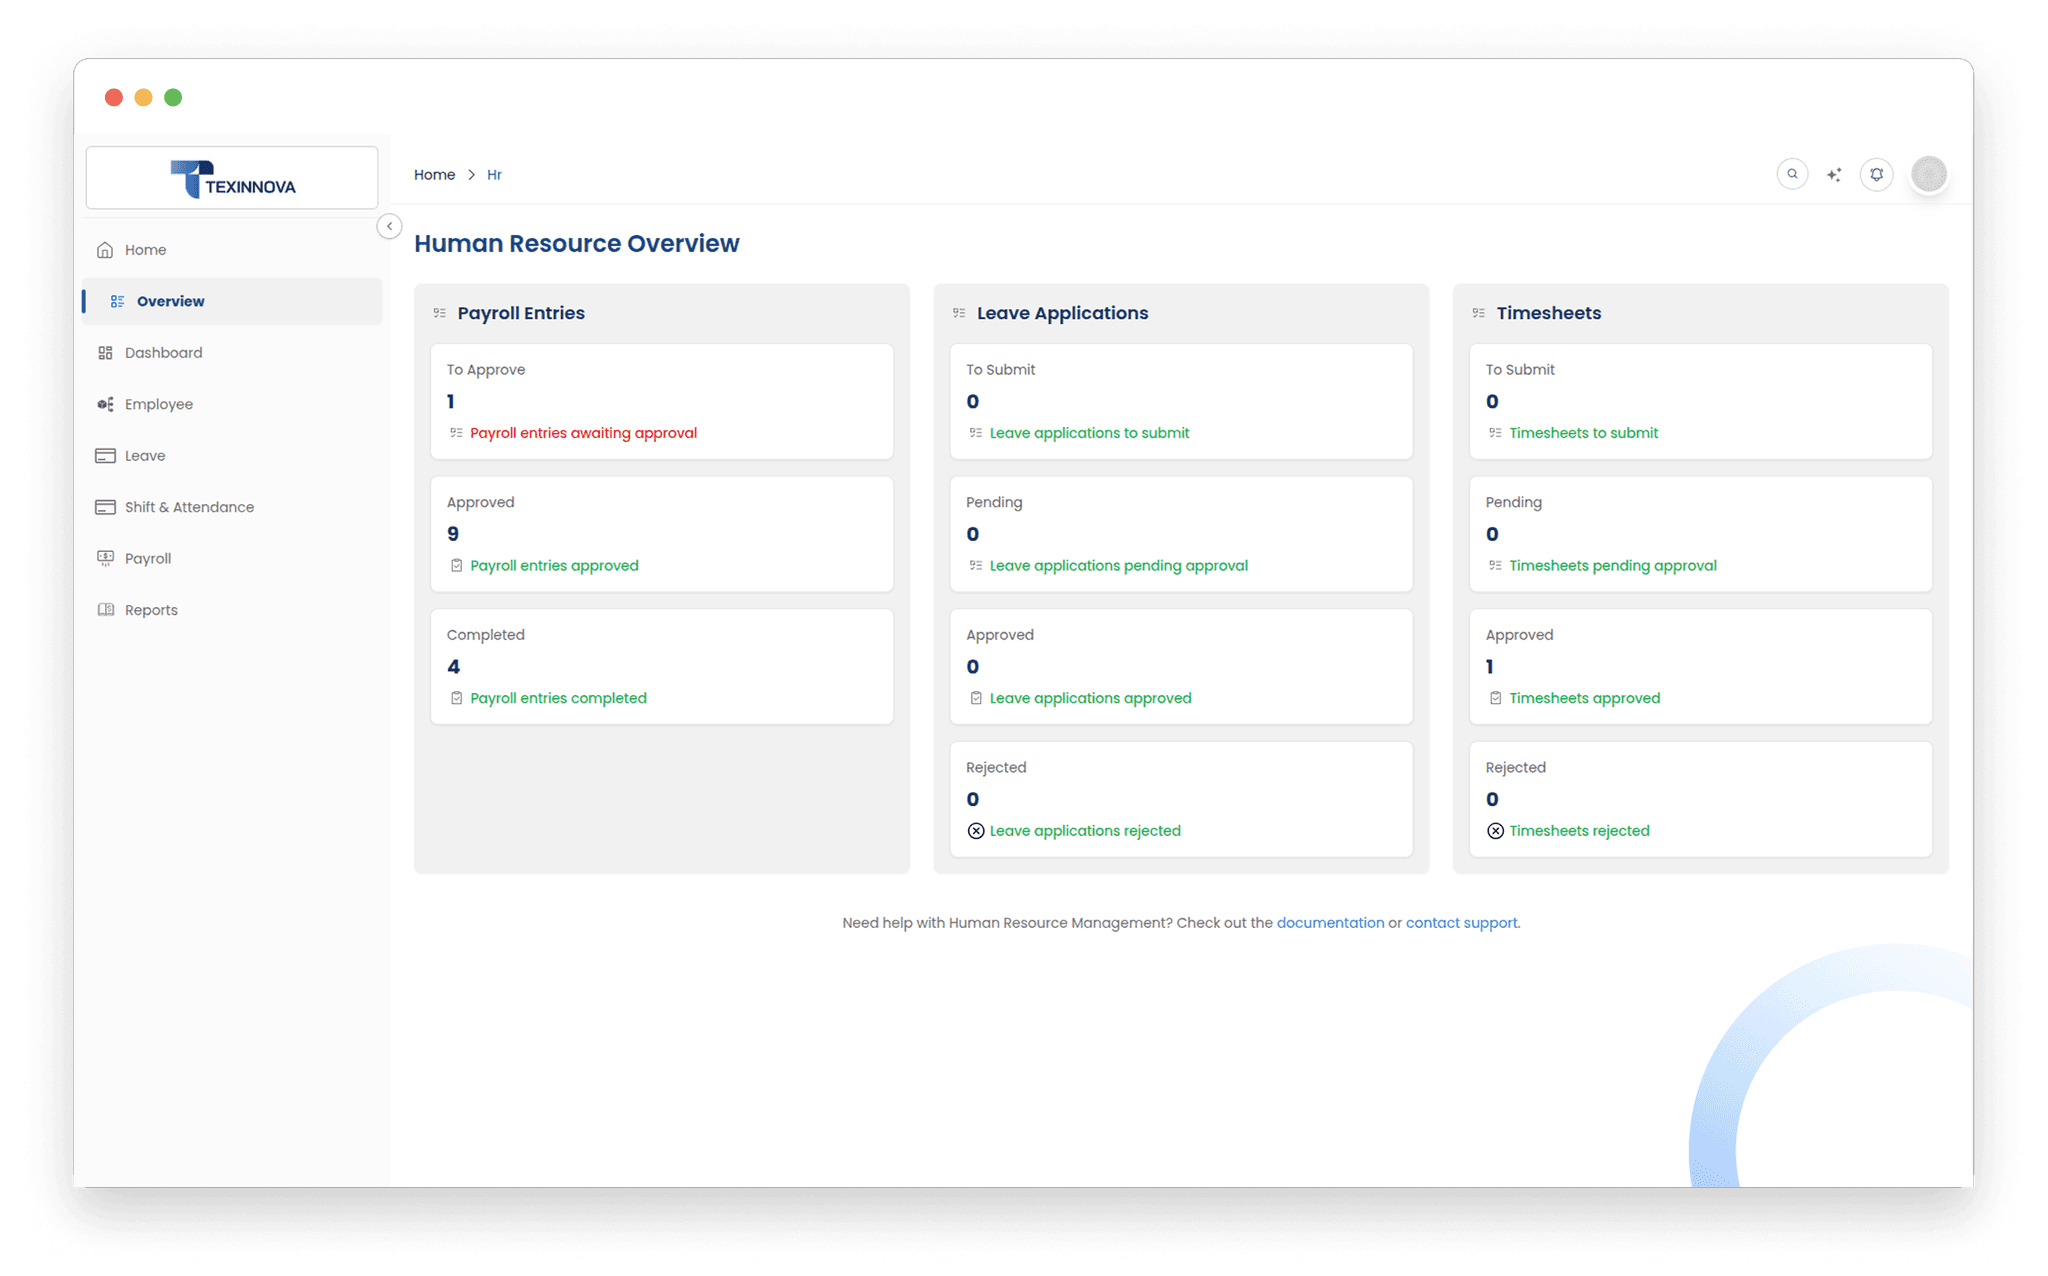Click the Dashboard grid icon
Screen dimensions: 2048x1276
tap(106, 352)
